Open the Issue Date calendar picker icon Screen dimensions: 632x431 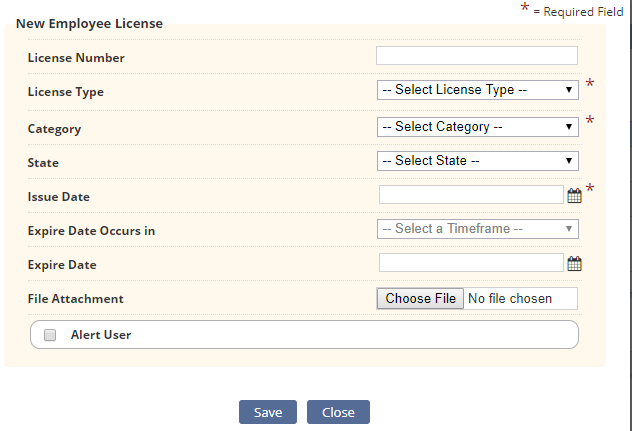tap(574, 196)
